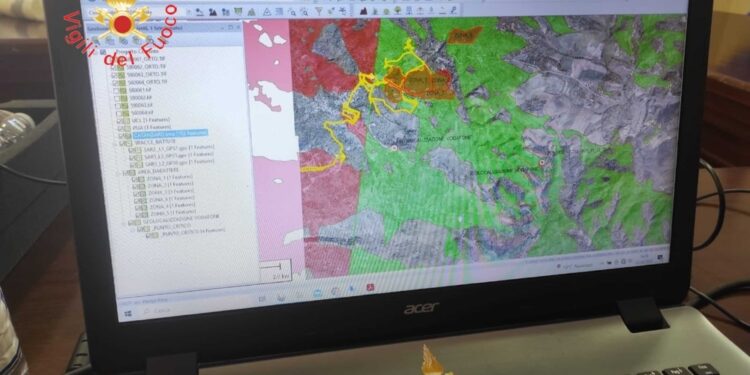Collapse the TRACCE_BATTUTE layer group
Image resolution: width=750 pixels, height=375 pixels.
[115, 143]
